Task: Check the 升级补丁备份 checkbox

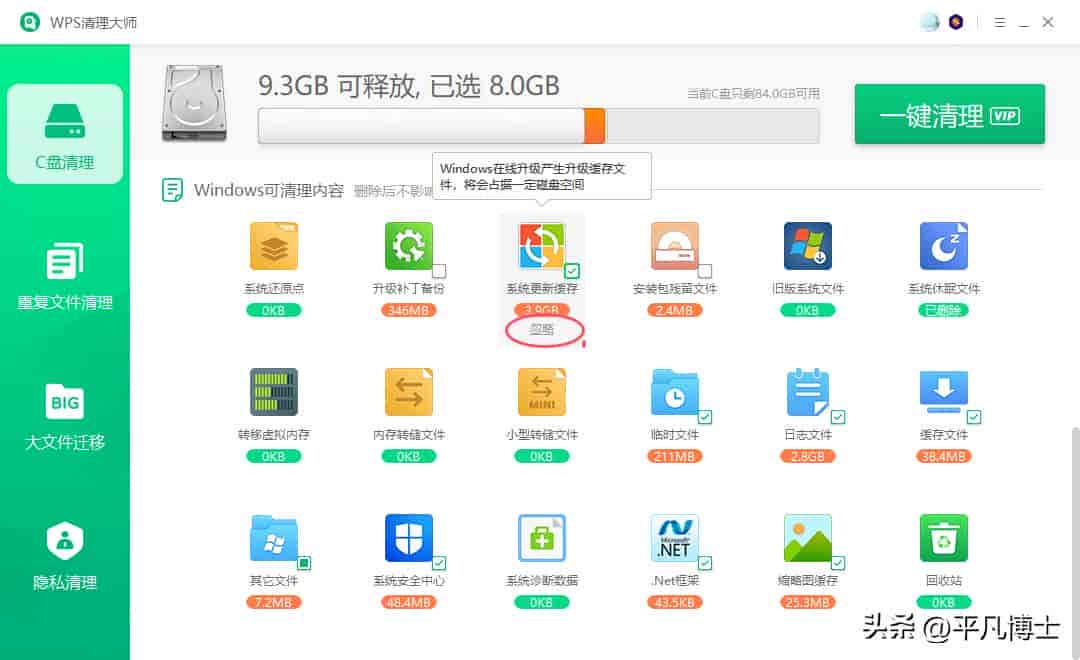Action: coord(439,271)
